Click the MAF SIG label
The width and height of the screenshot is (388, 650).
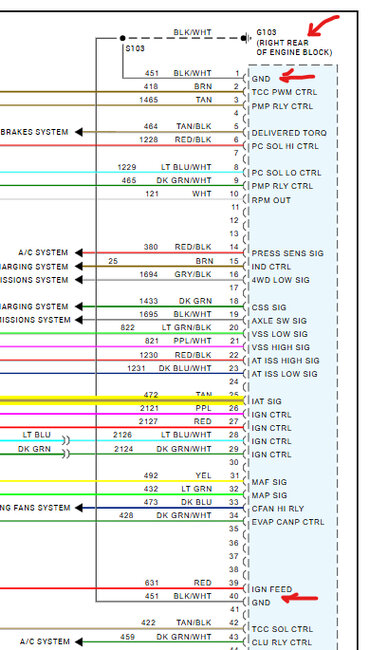pyautogui.click(x=269, y=482)
